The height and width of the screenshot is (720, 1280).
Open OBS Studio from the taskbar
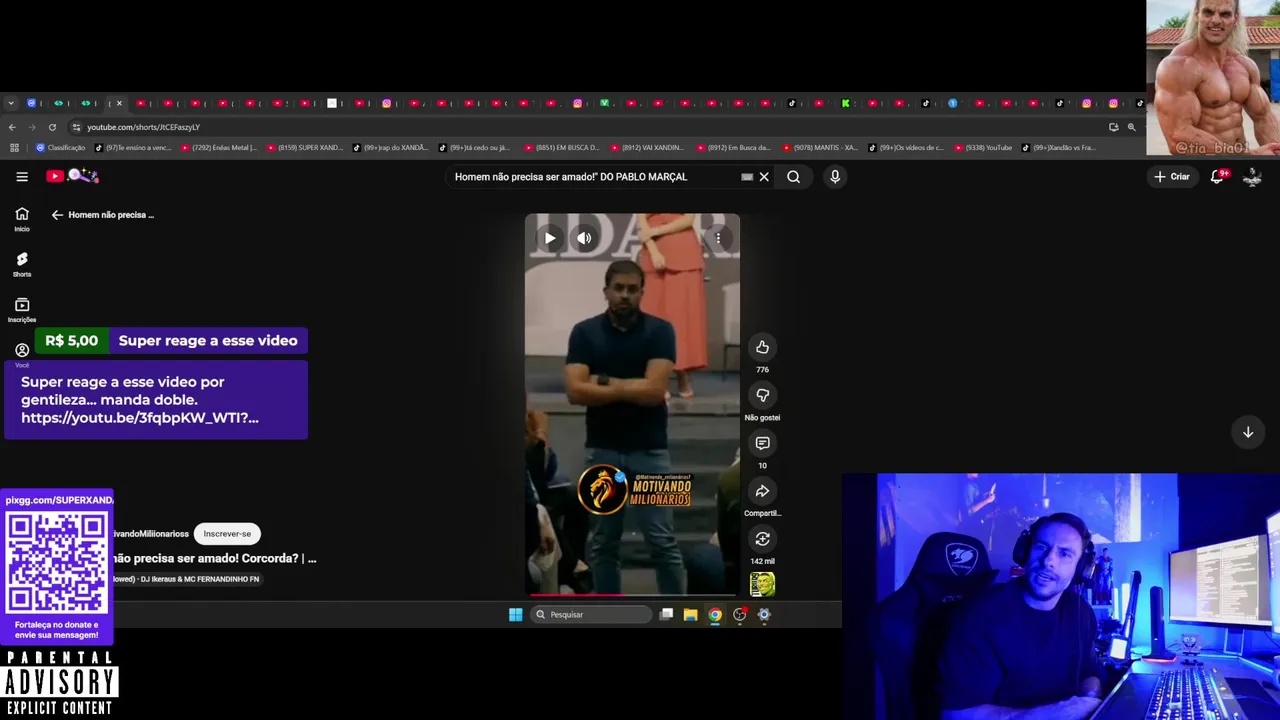pyautogui.click(x=739, y=615)
